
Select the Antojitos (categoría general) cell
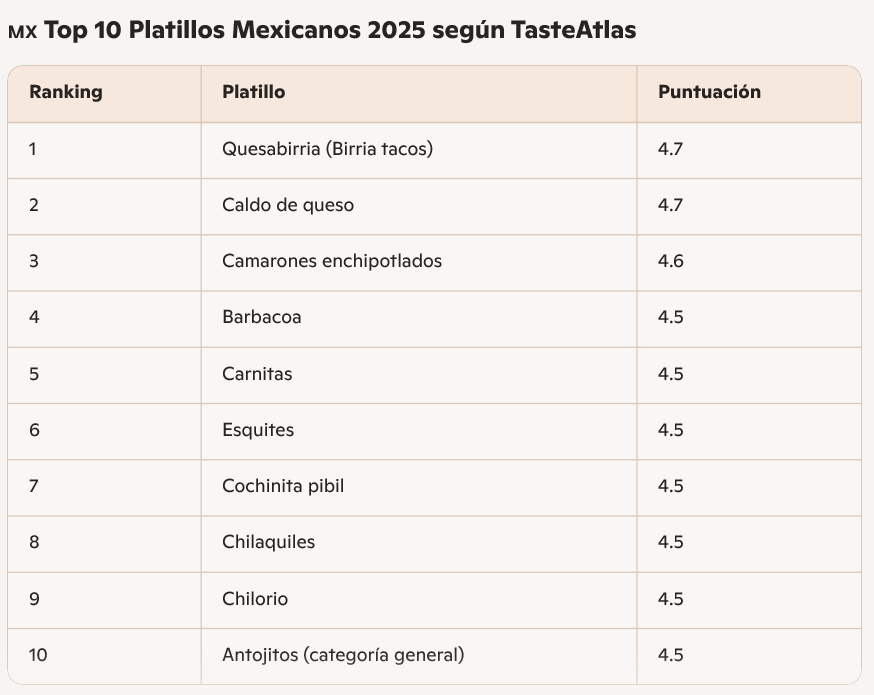click(343, 655)
